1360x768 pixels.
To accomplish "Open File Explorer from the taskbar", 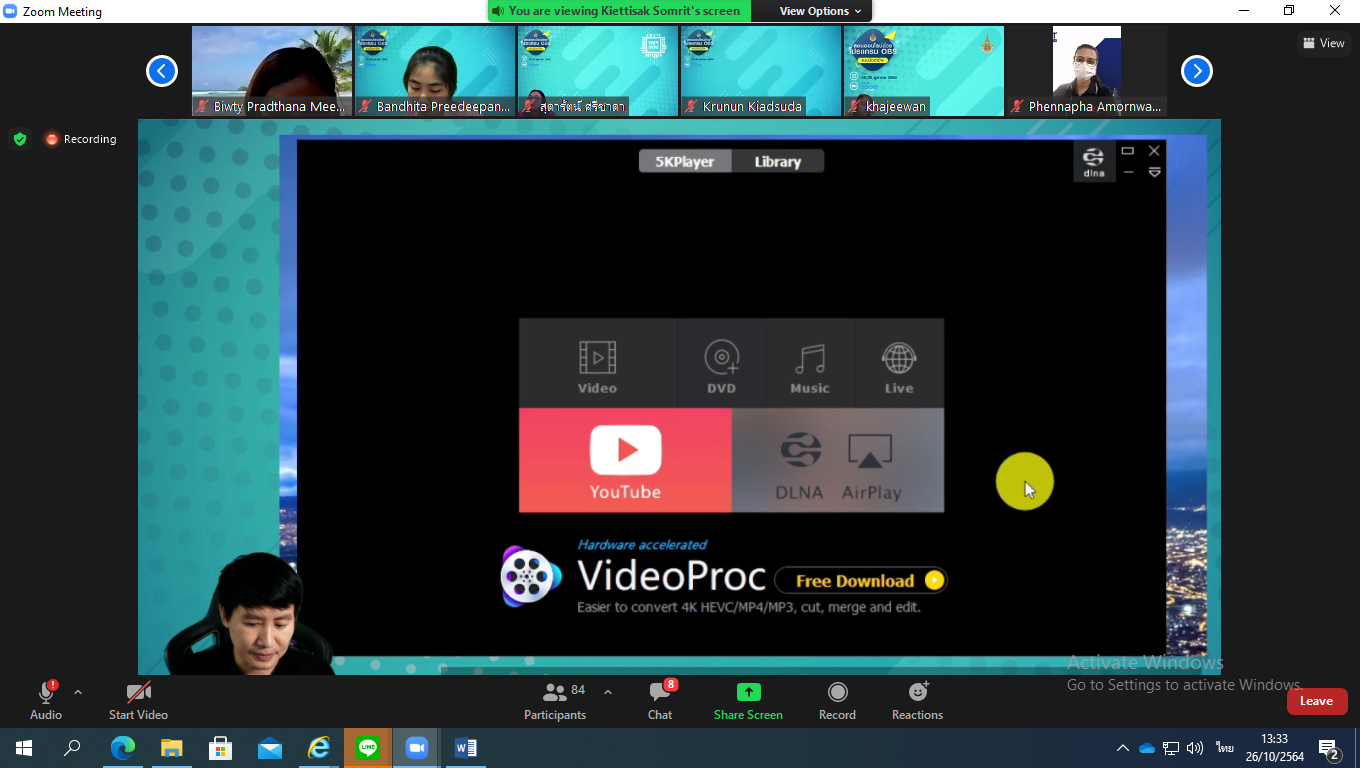I will point(172,748).
